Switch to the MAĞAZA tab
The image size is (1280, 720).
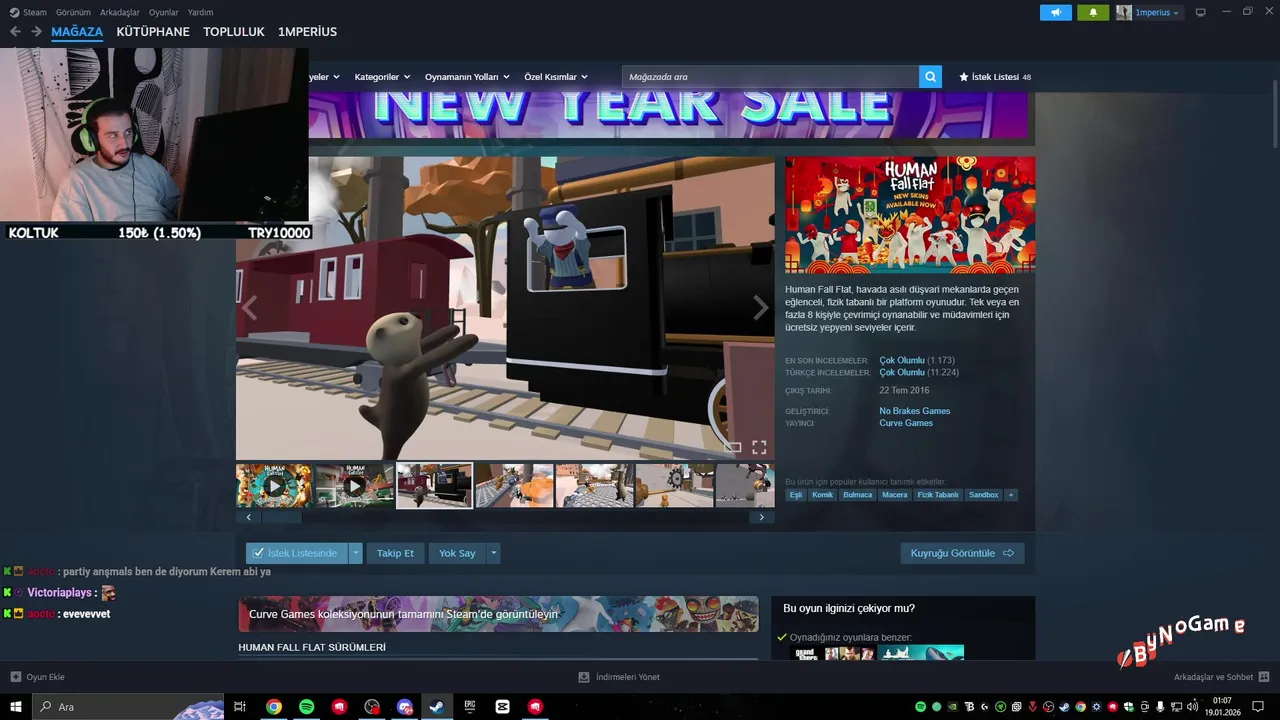(77, 32)
